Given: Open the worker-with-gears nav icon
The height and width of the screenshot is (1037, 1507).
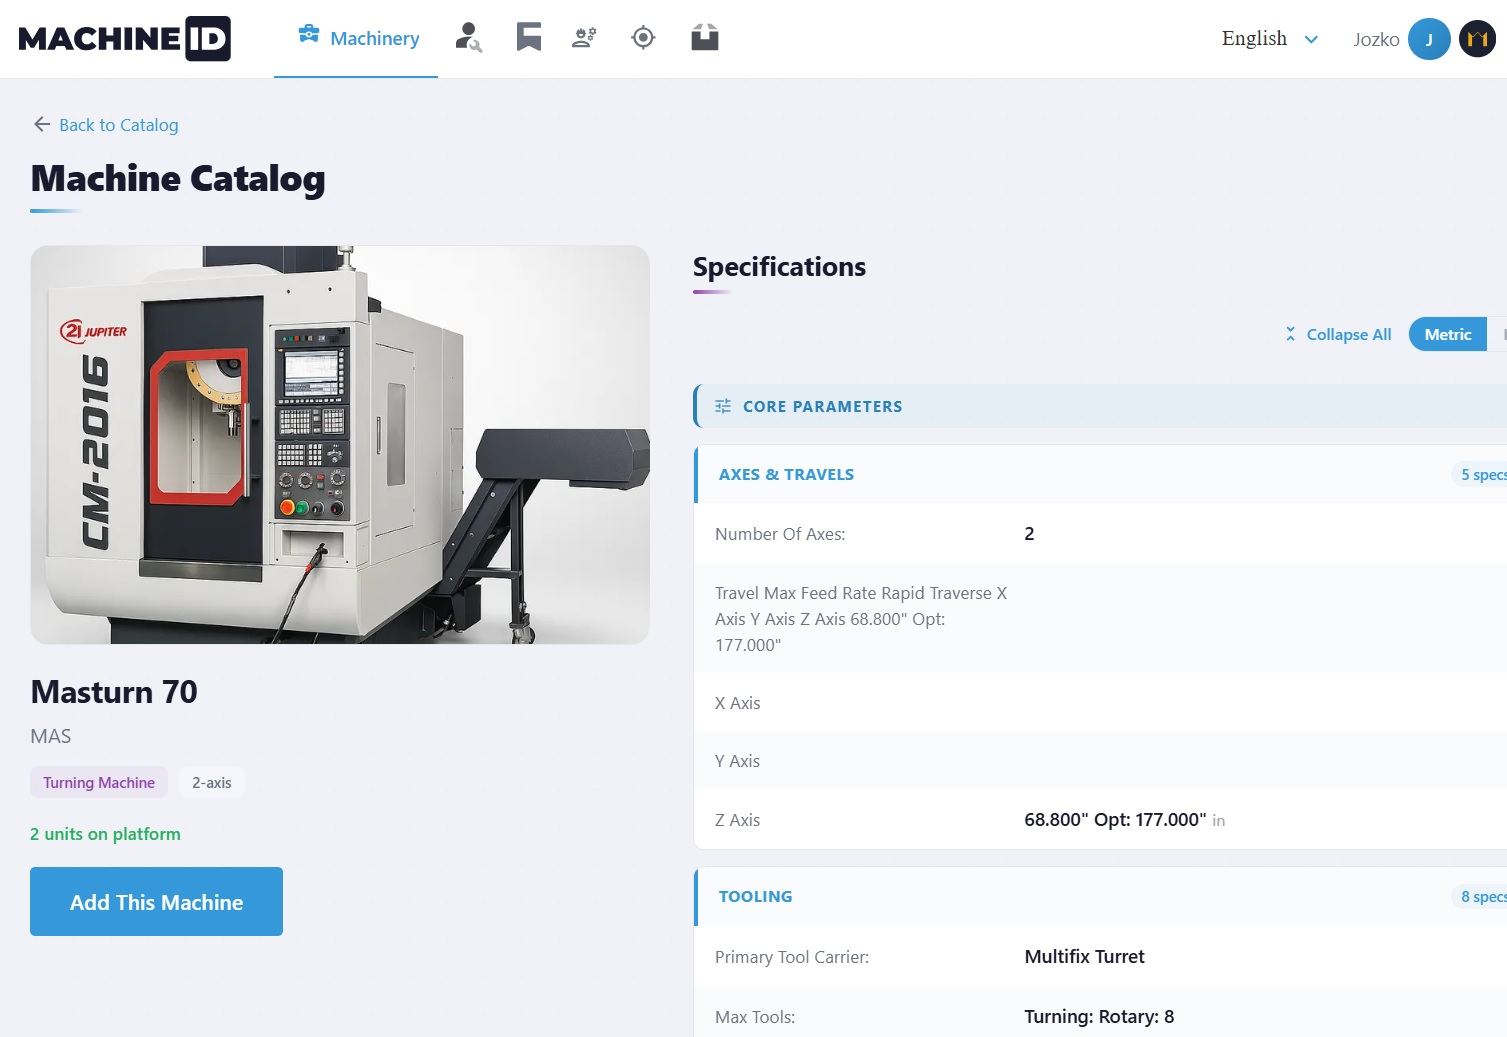Looking at the screenshot, I should coord(585,38).
